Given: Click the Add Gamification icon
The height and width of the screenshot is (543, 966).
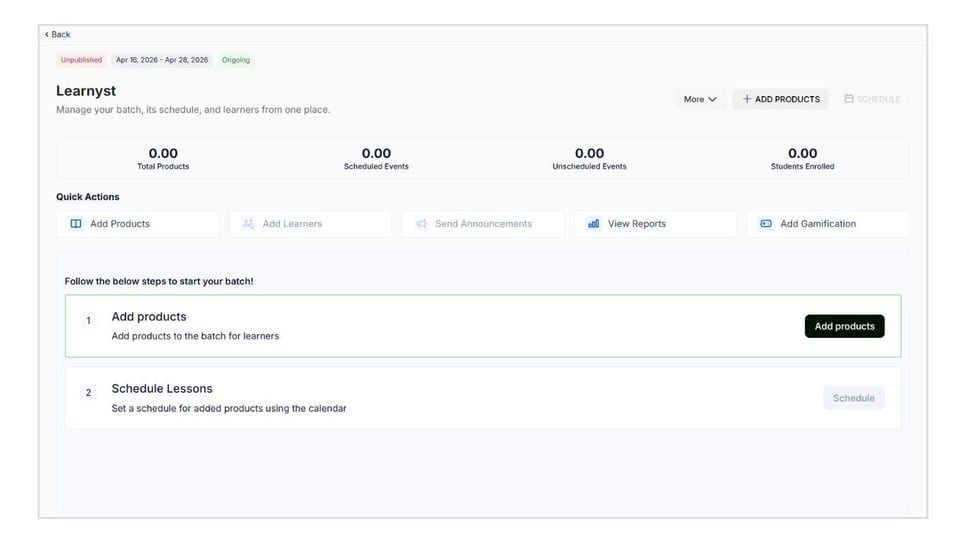Looking at the screenshot, I should [x=766, y=224].
